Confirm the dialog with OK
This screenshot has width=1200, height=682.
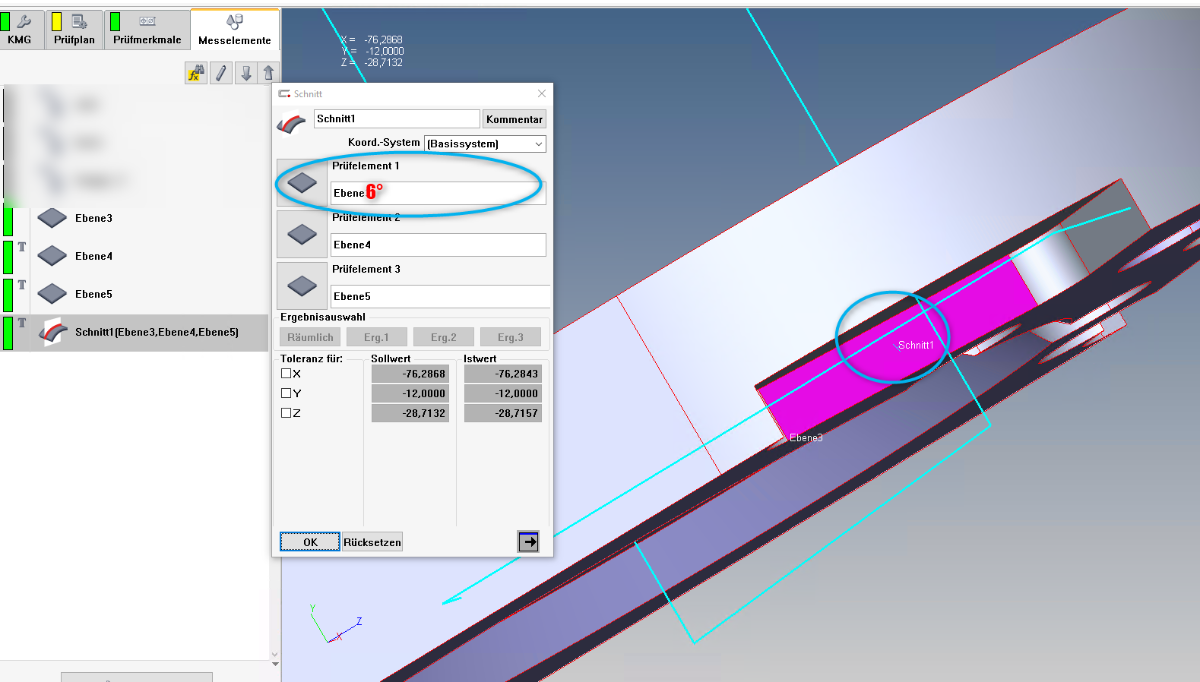(x=310, y=542)
